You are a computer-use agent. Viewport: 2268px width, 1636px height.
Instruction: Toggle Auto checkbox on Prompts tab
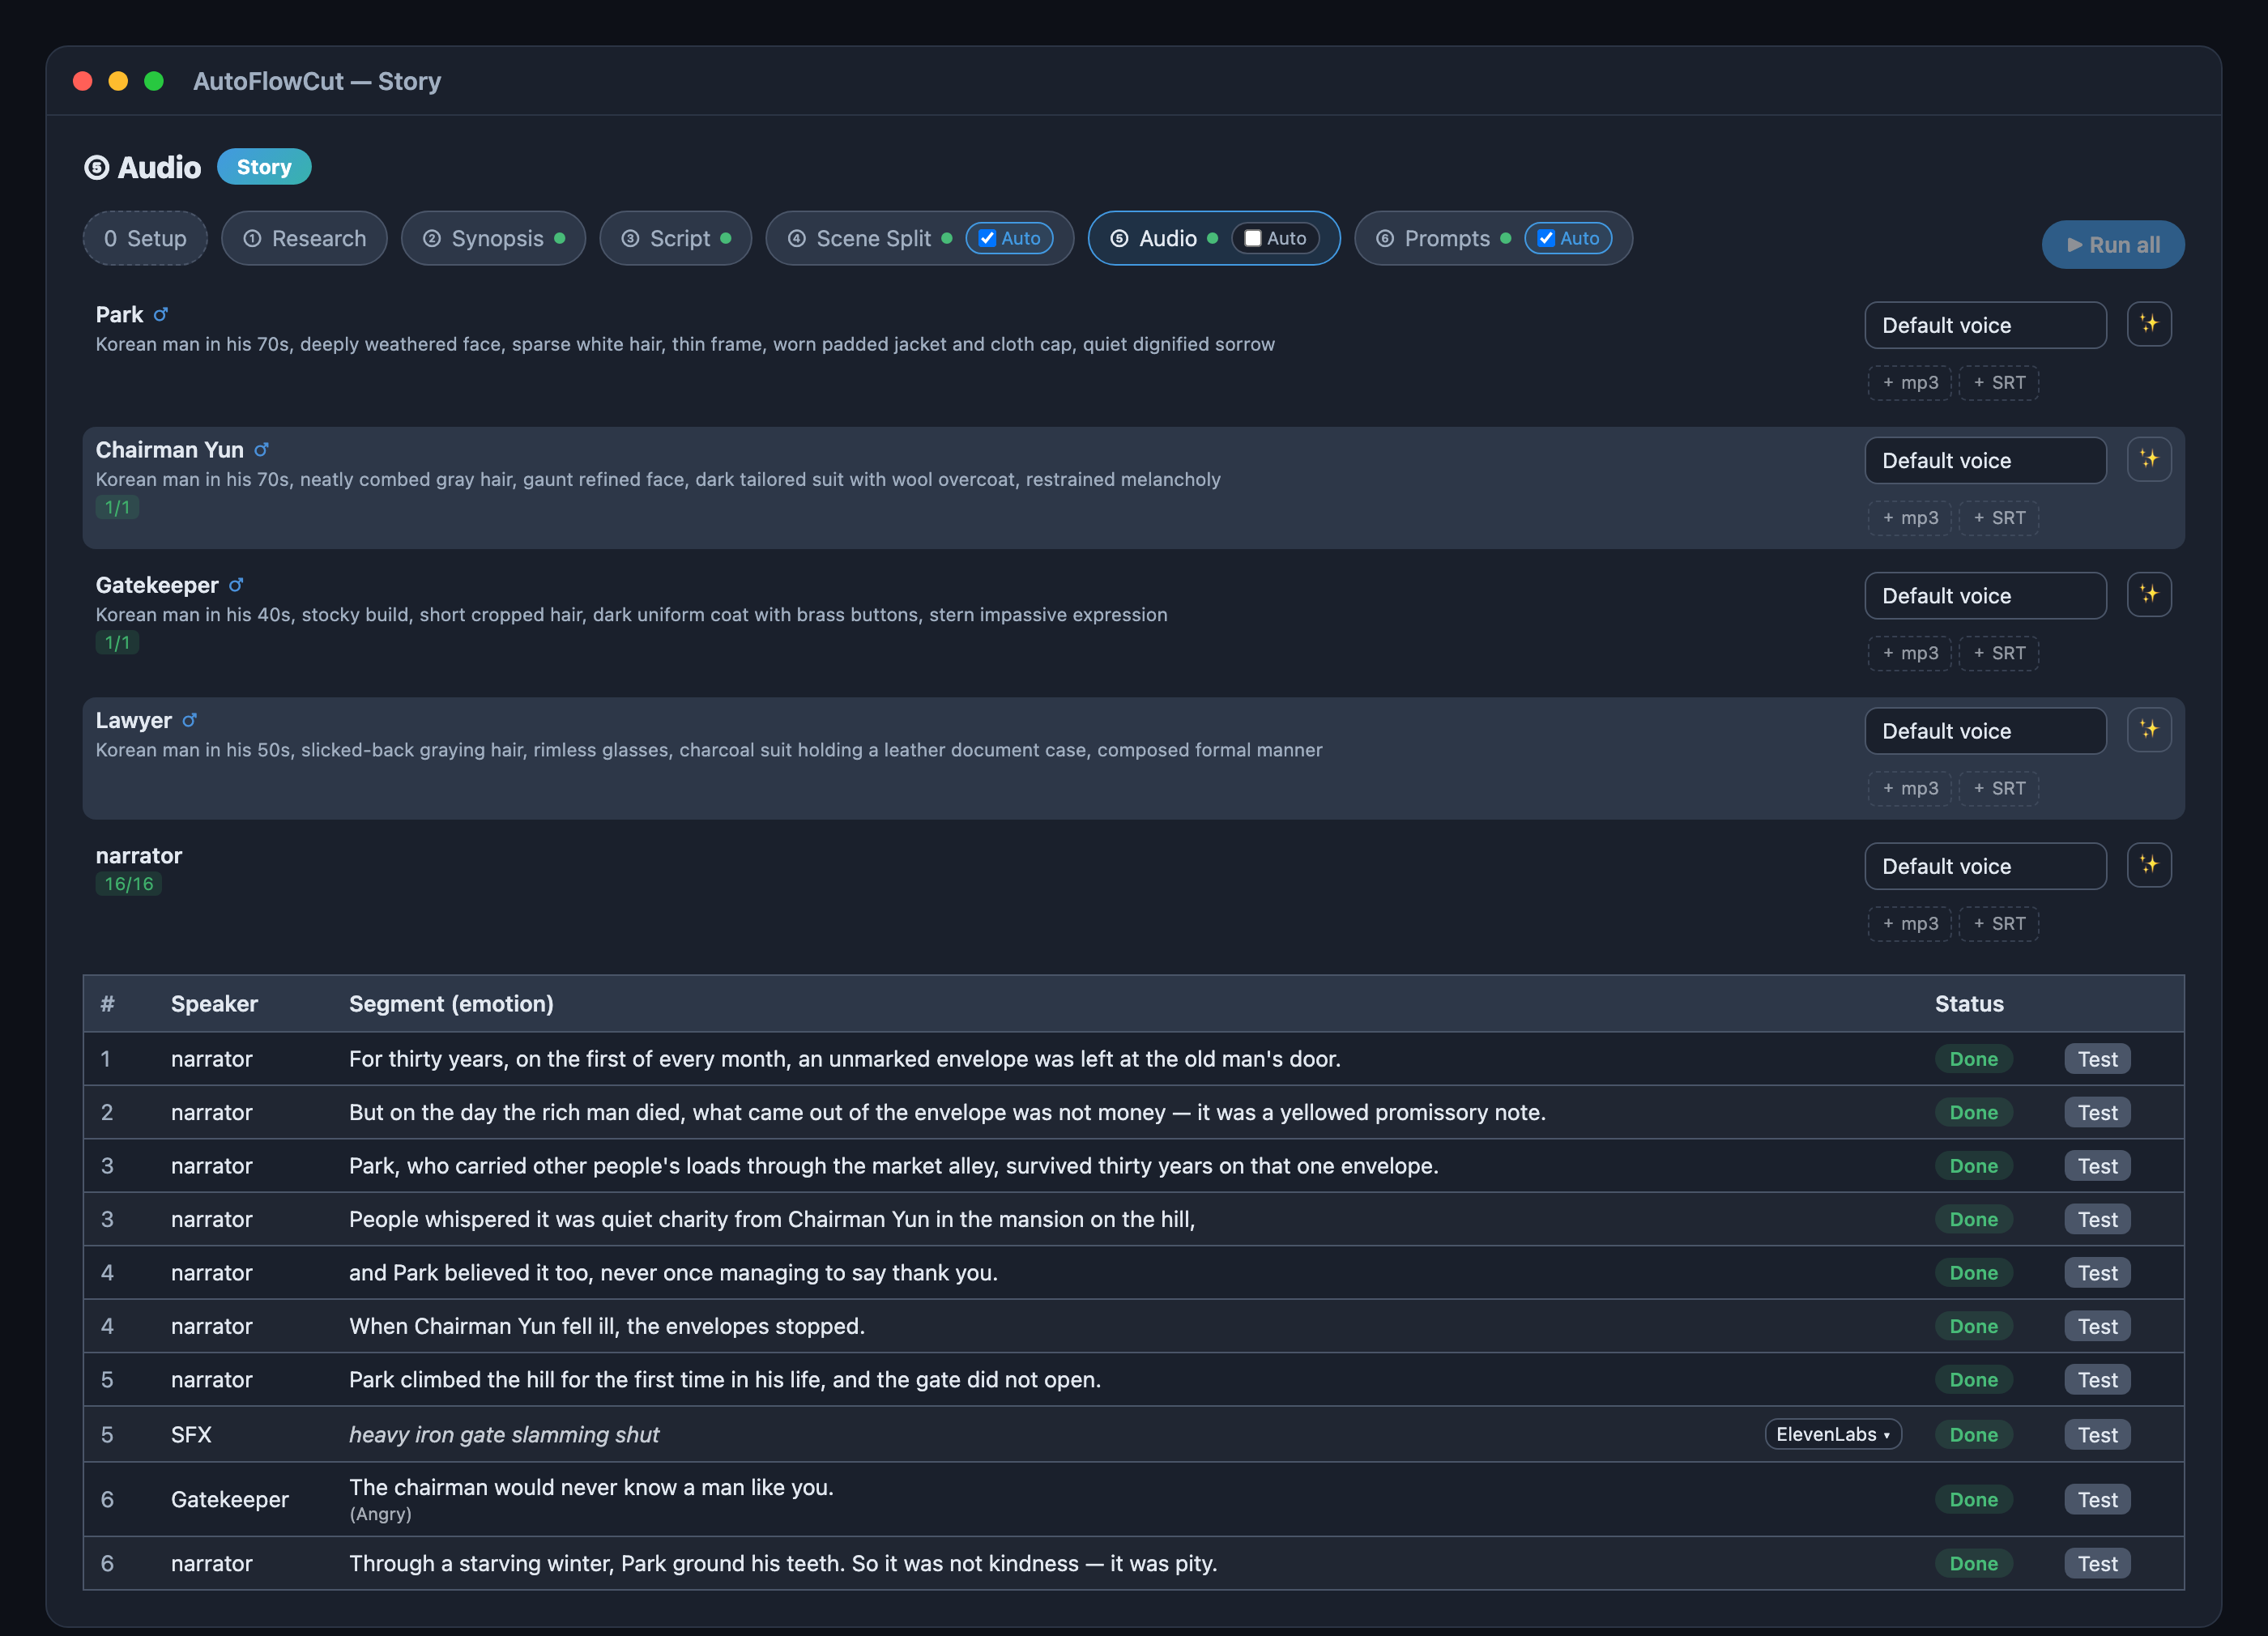1546,238
